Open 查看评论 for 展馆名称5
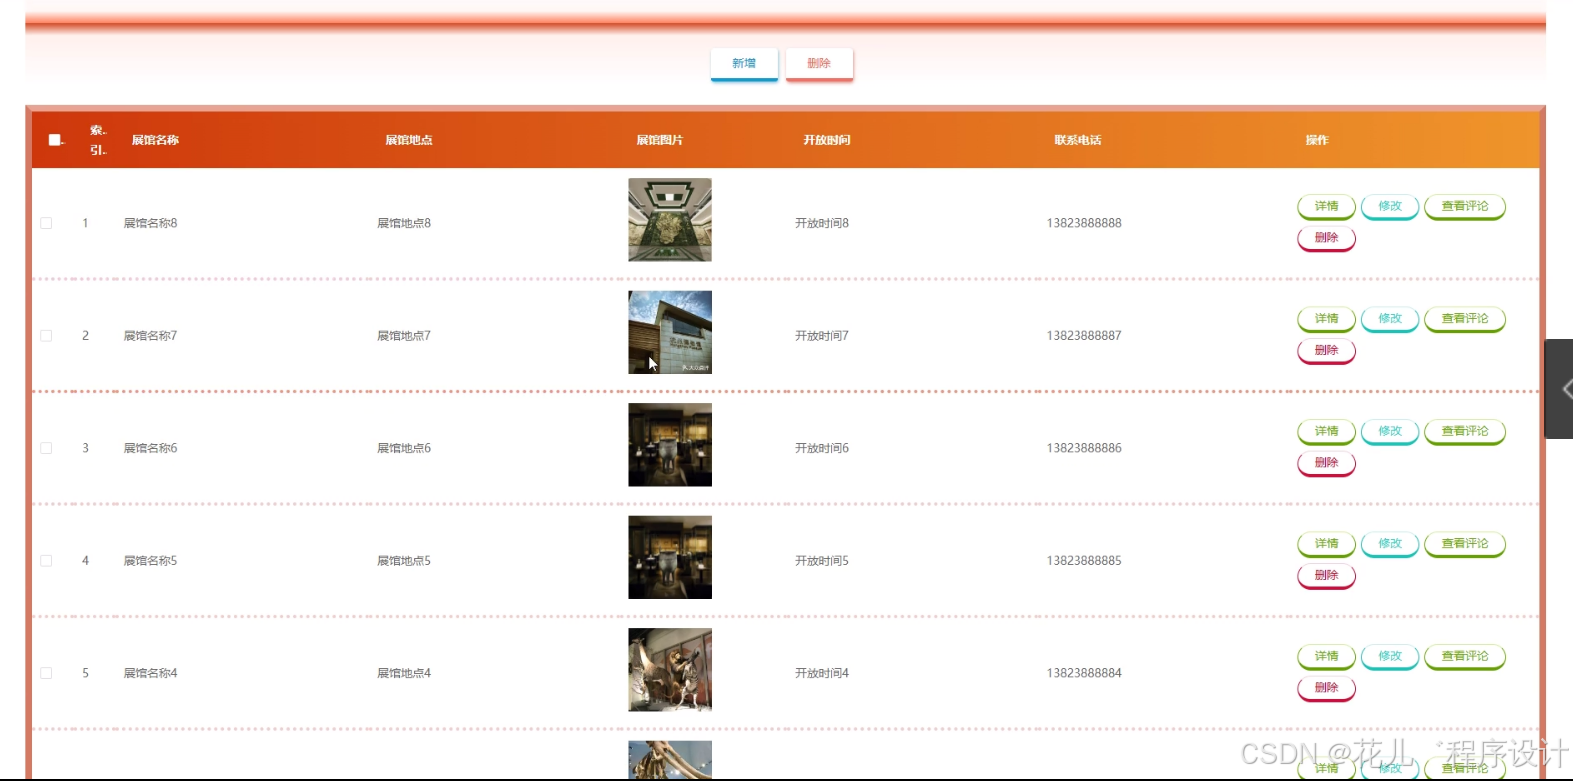The height and width of the screenshot is (781, 1573). point(1465,544)
